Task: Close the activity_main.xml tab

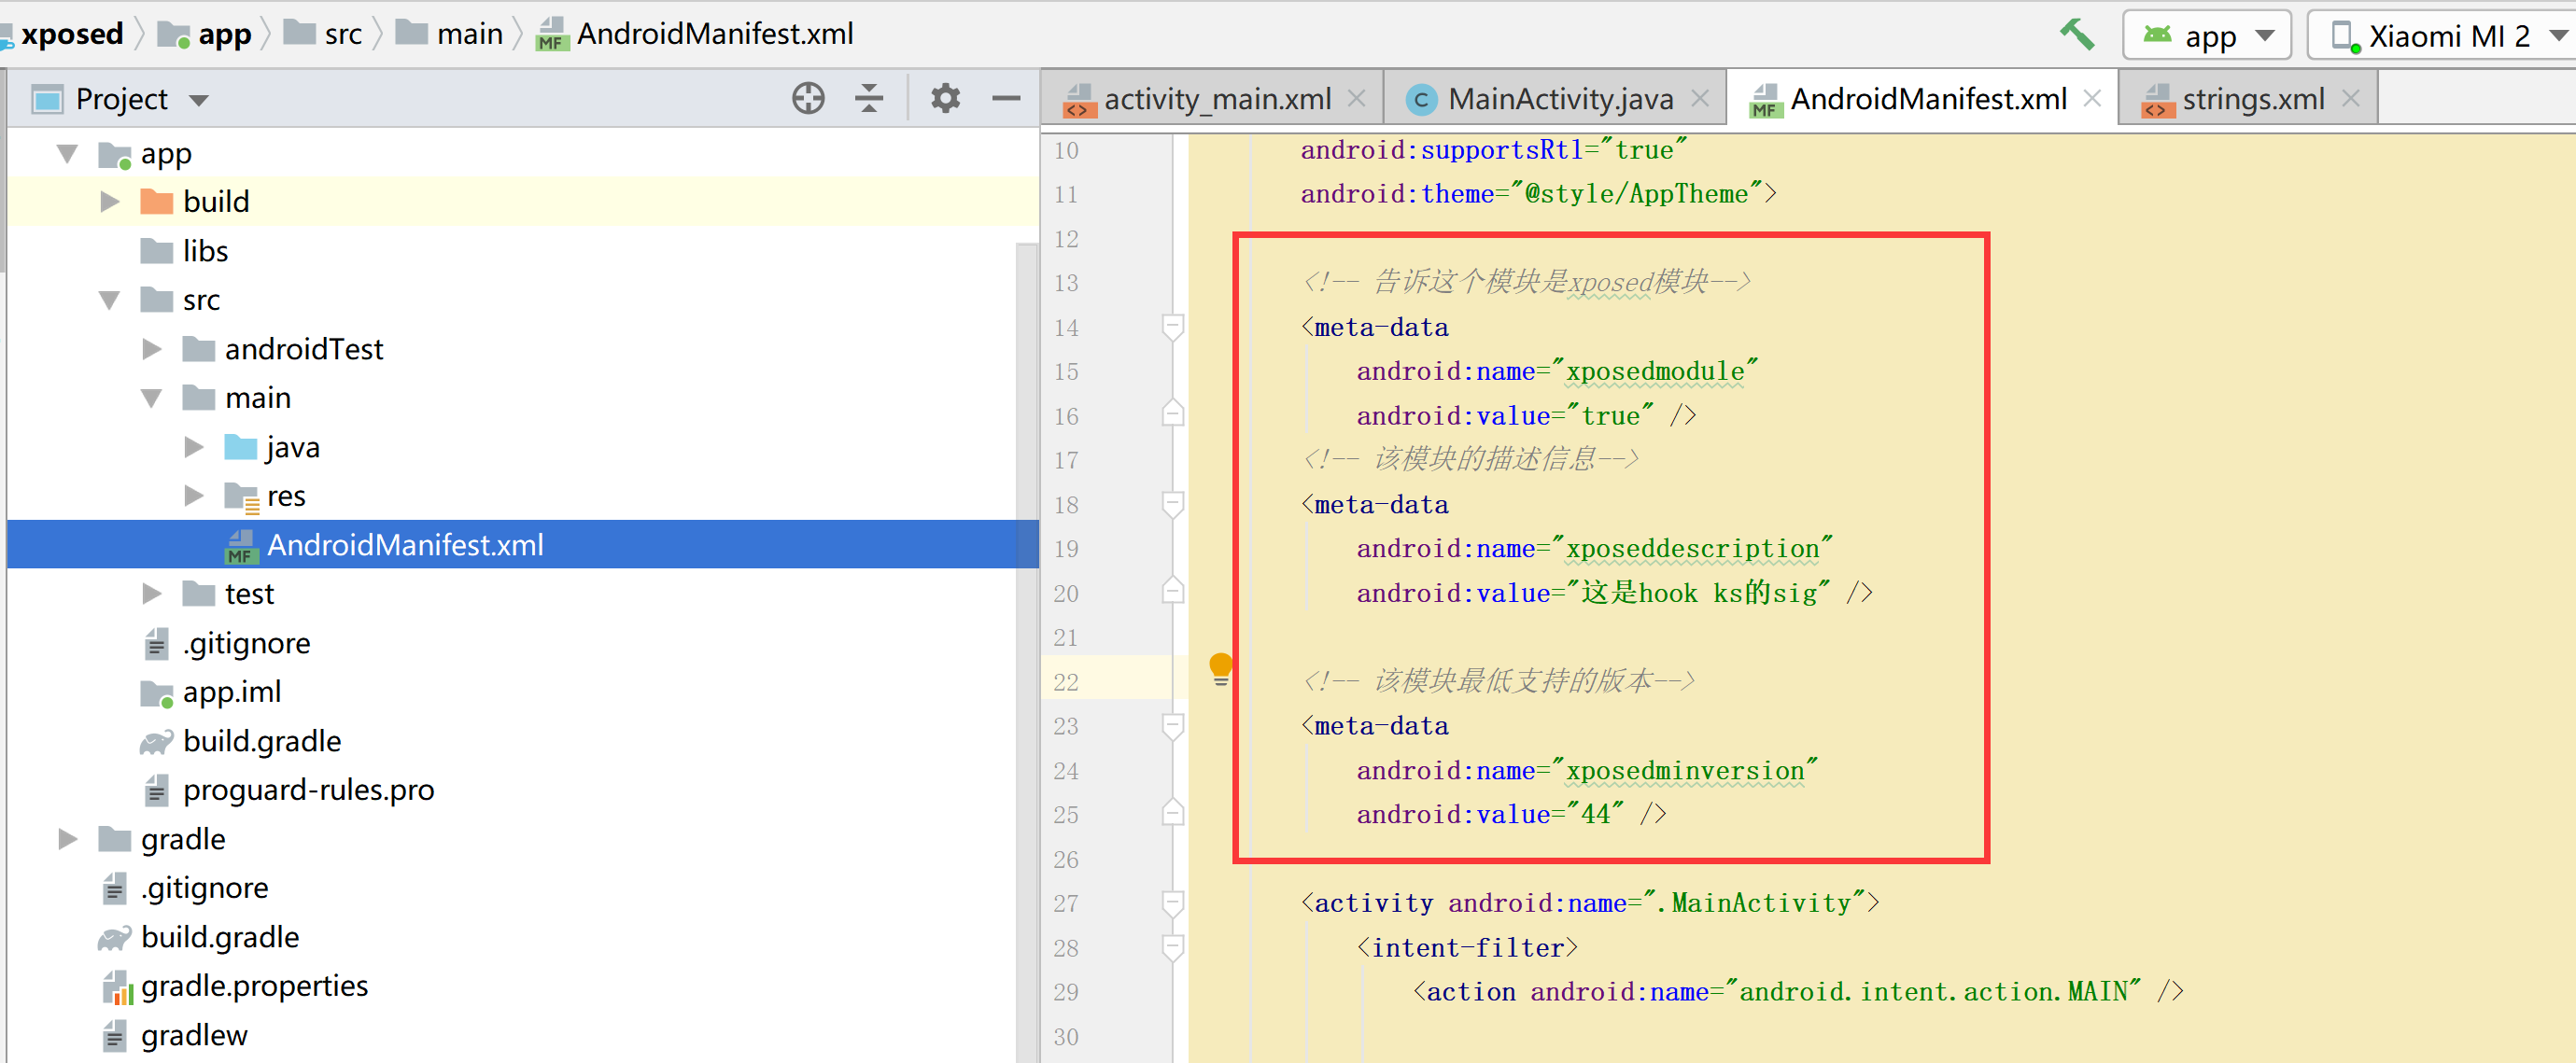Action: pyautogui.click(x=1356, y=98)
